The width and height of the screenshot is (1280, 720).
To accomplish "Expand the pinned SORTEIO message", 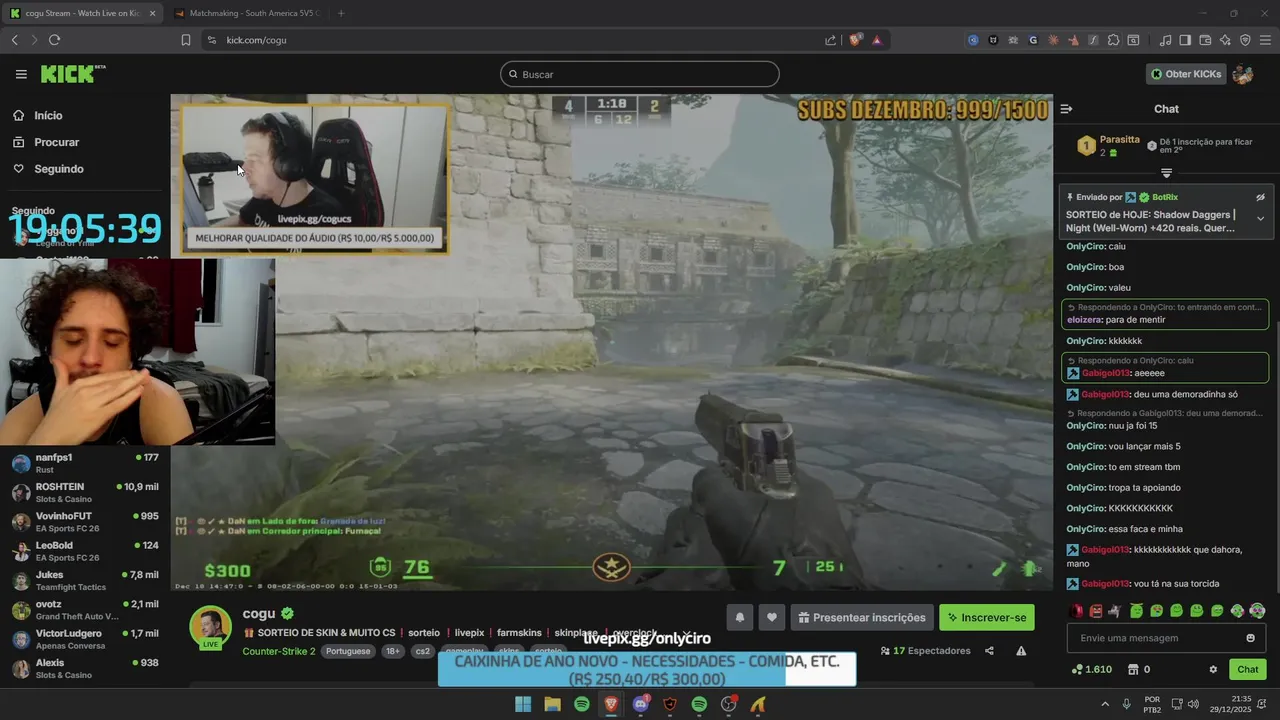I will click(x=1260, y=218).
